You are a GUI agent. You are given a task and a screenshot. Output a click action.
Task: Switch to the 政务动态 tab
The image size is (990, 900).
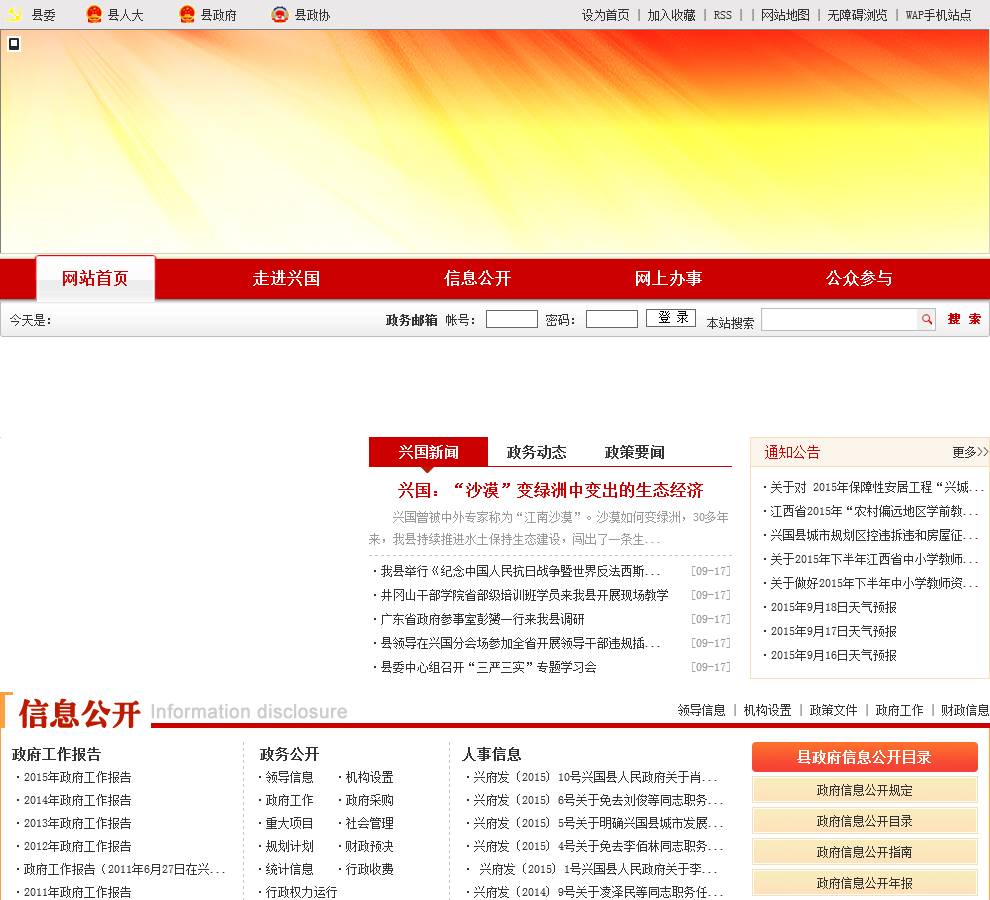tap(537, 452)
